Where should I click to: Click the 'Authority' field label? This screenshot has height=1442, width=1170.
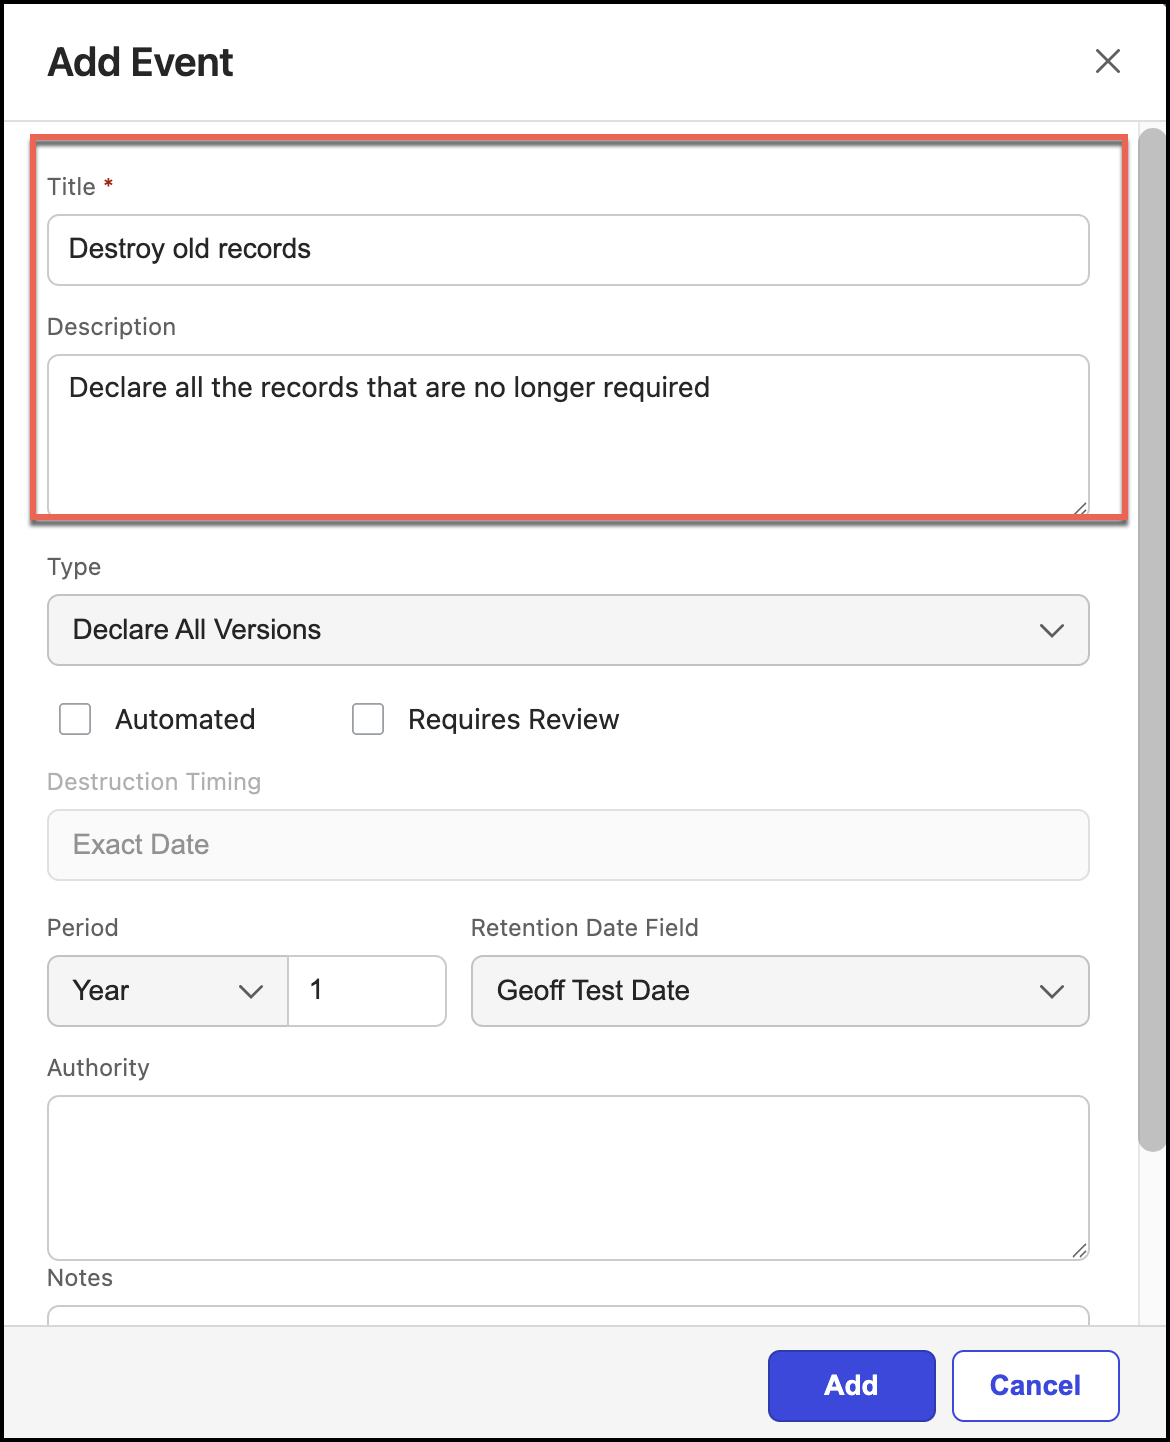point(98,1068)
